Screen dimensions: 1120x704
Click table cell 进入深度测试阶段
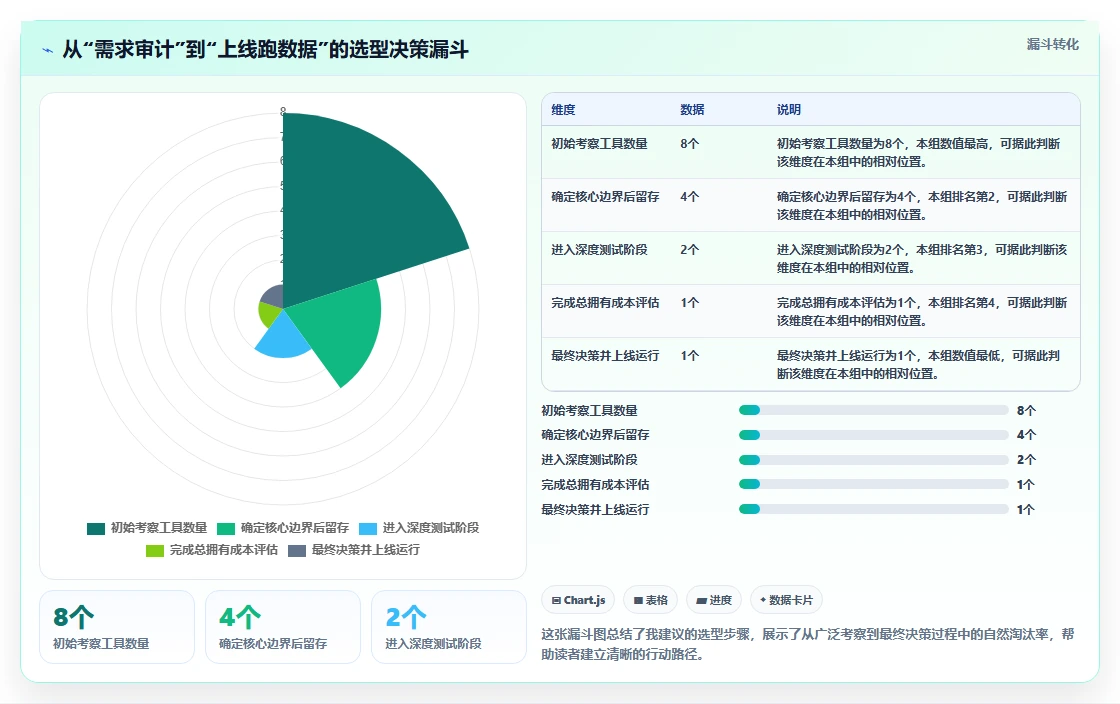tap(599, 249)
